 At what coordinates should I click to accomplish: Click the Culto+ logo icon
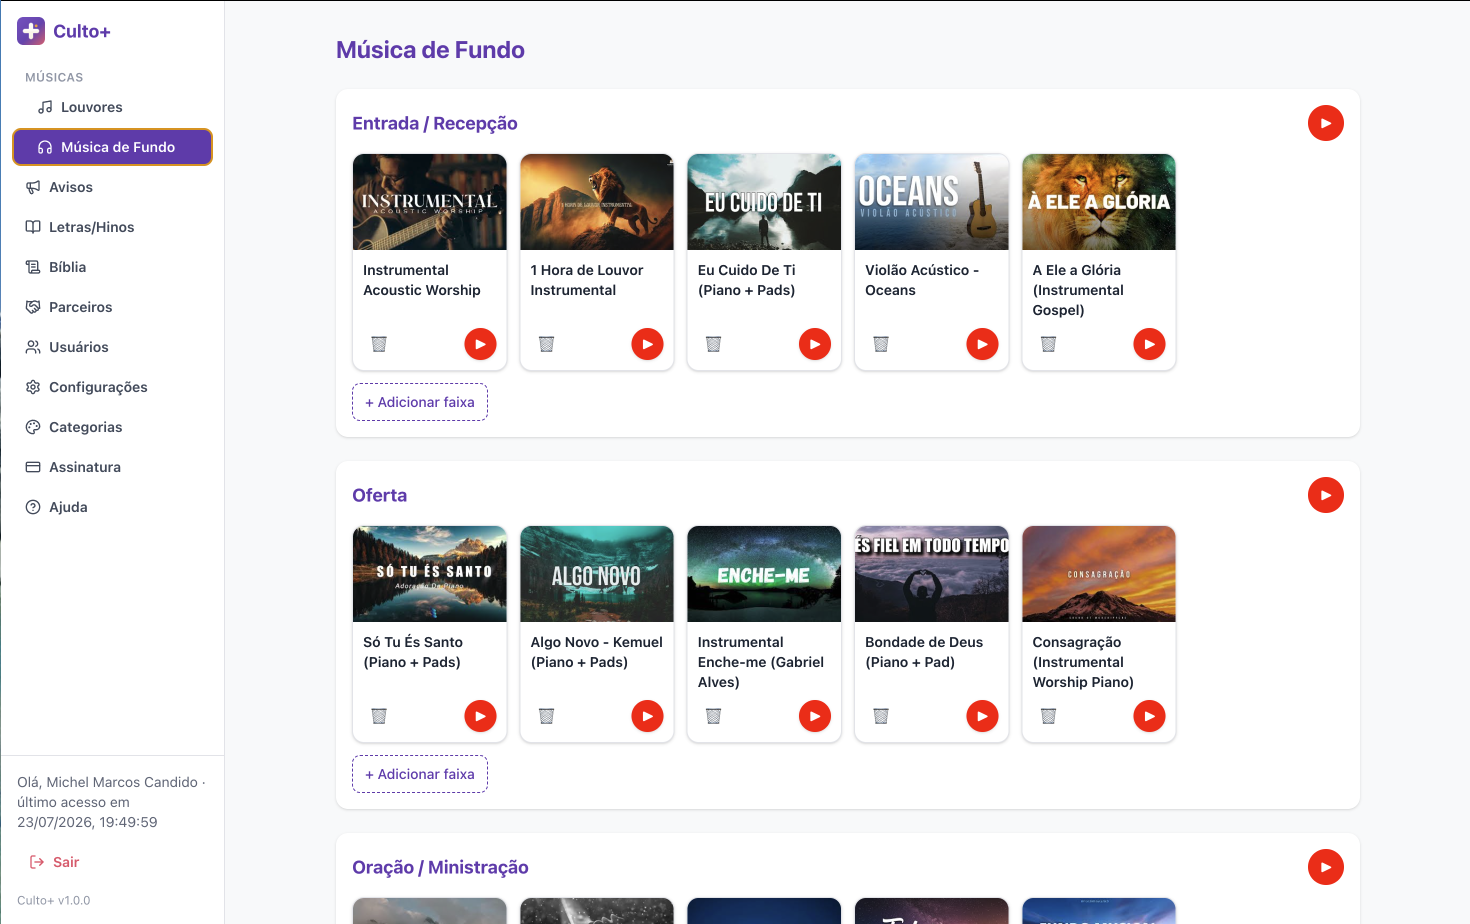coord(31,31)
